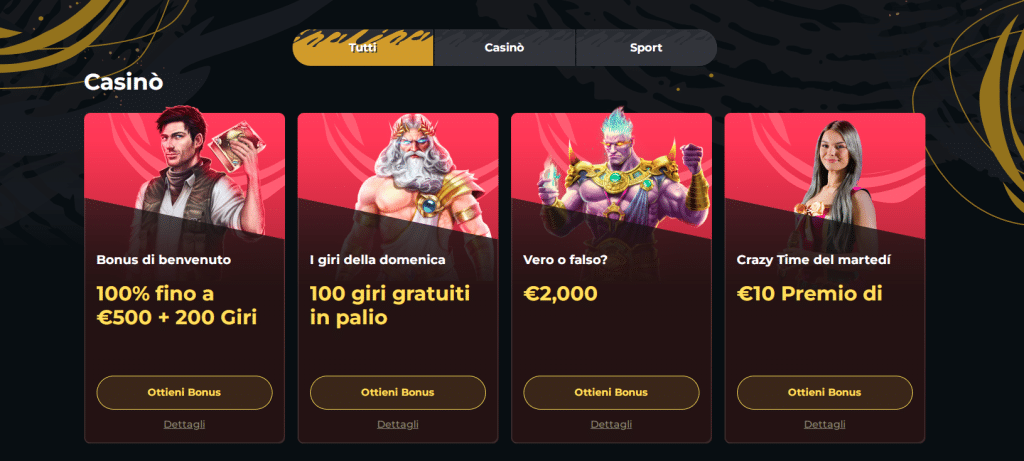1024x461 pixels.
Task: Open Dettagli under Vero o falso?
Action: (611, 424)
